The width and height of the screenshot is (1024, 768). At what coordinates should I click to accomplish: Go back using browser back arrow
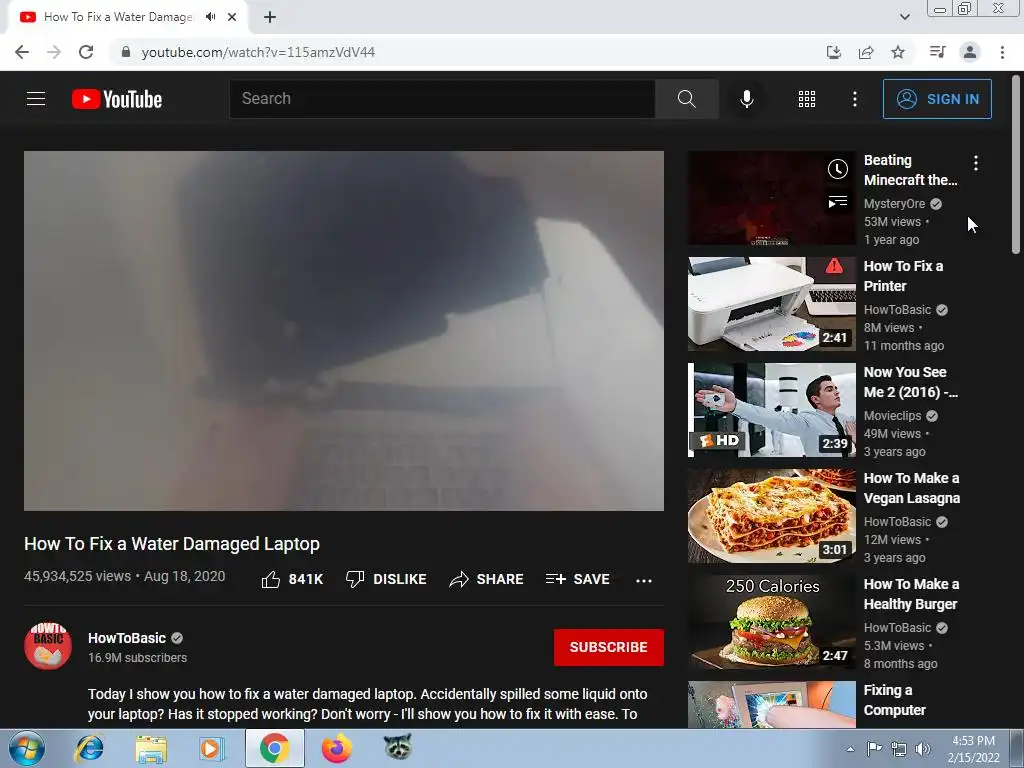coord(22,52)
